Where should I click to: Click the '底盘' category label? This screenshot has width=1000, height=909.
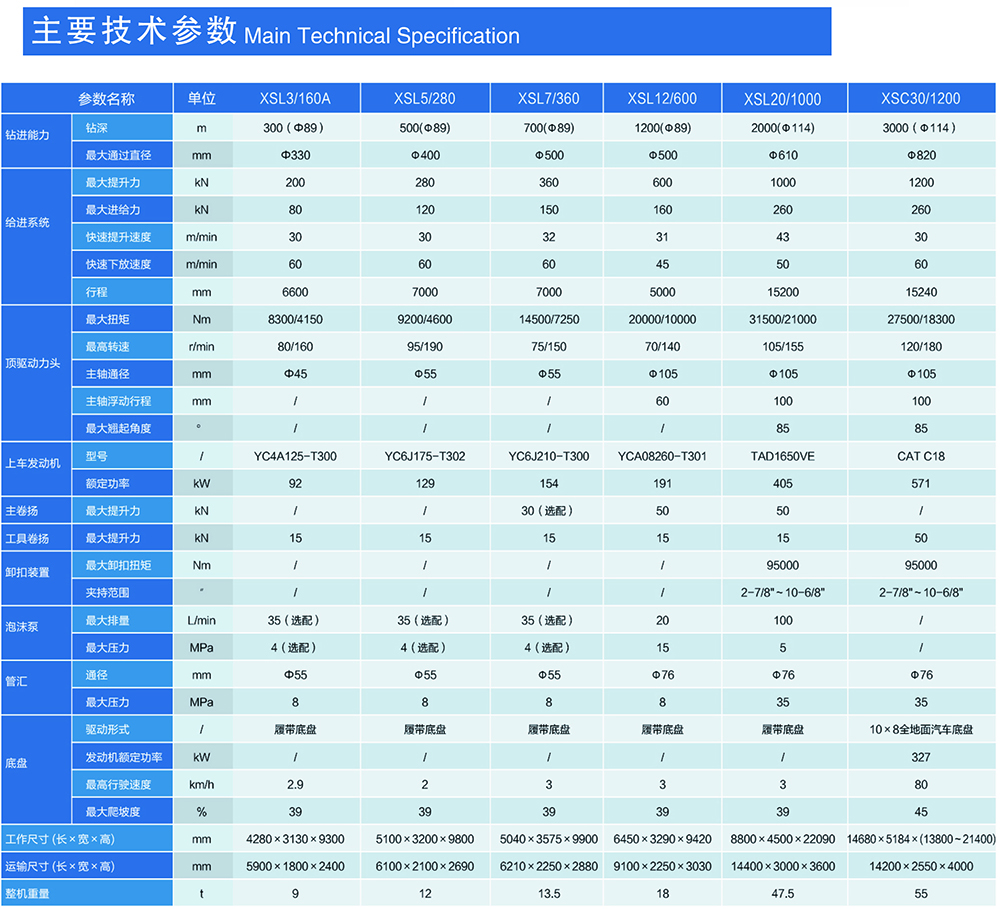17,764
